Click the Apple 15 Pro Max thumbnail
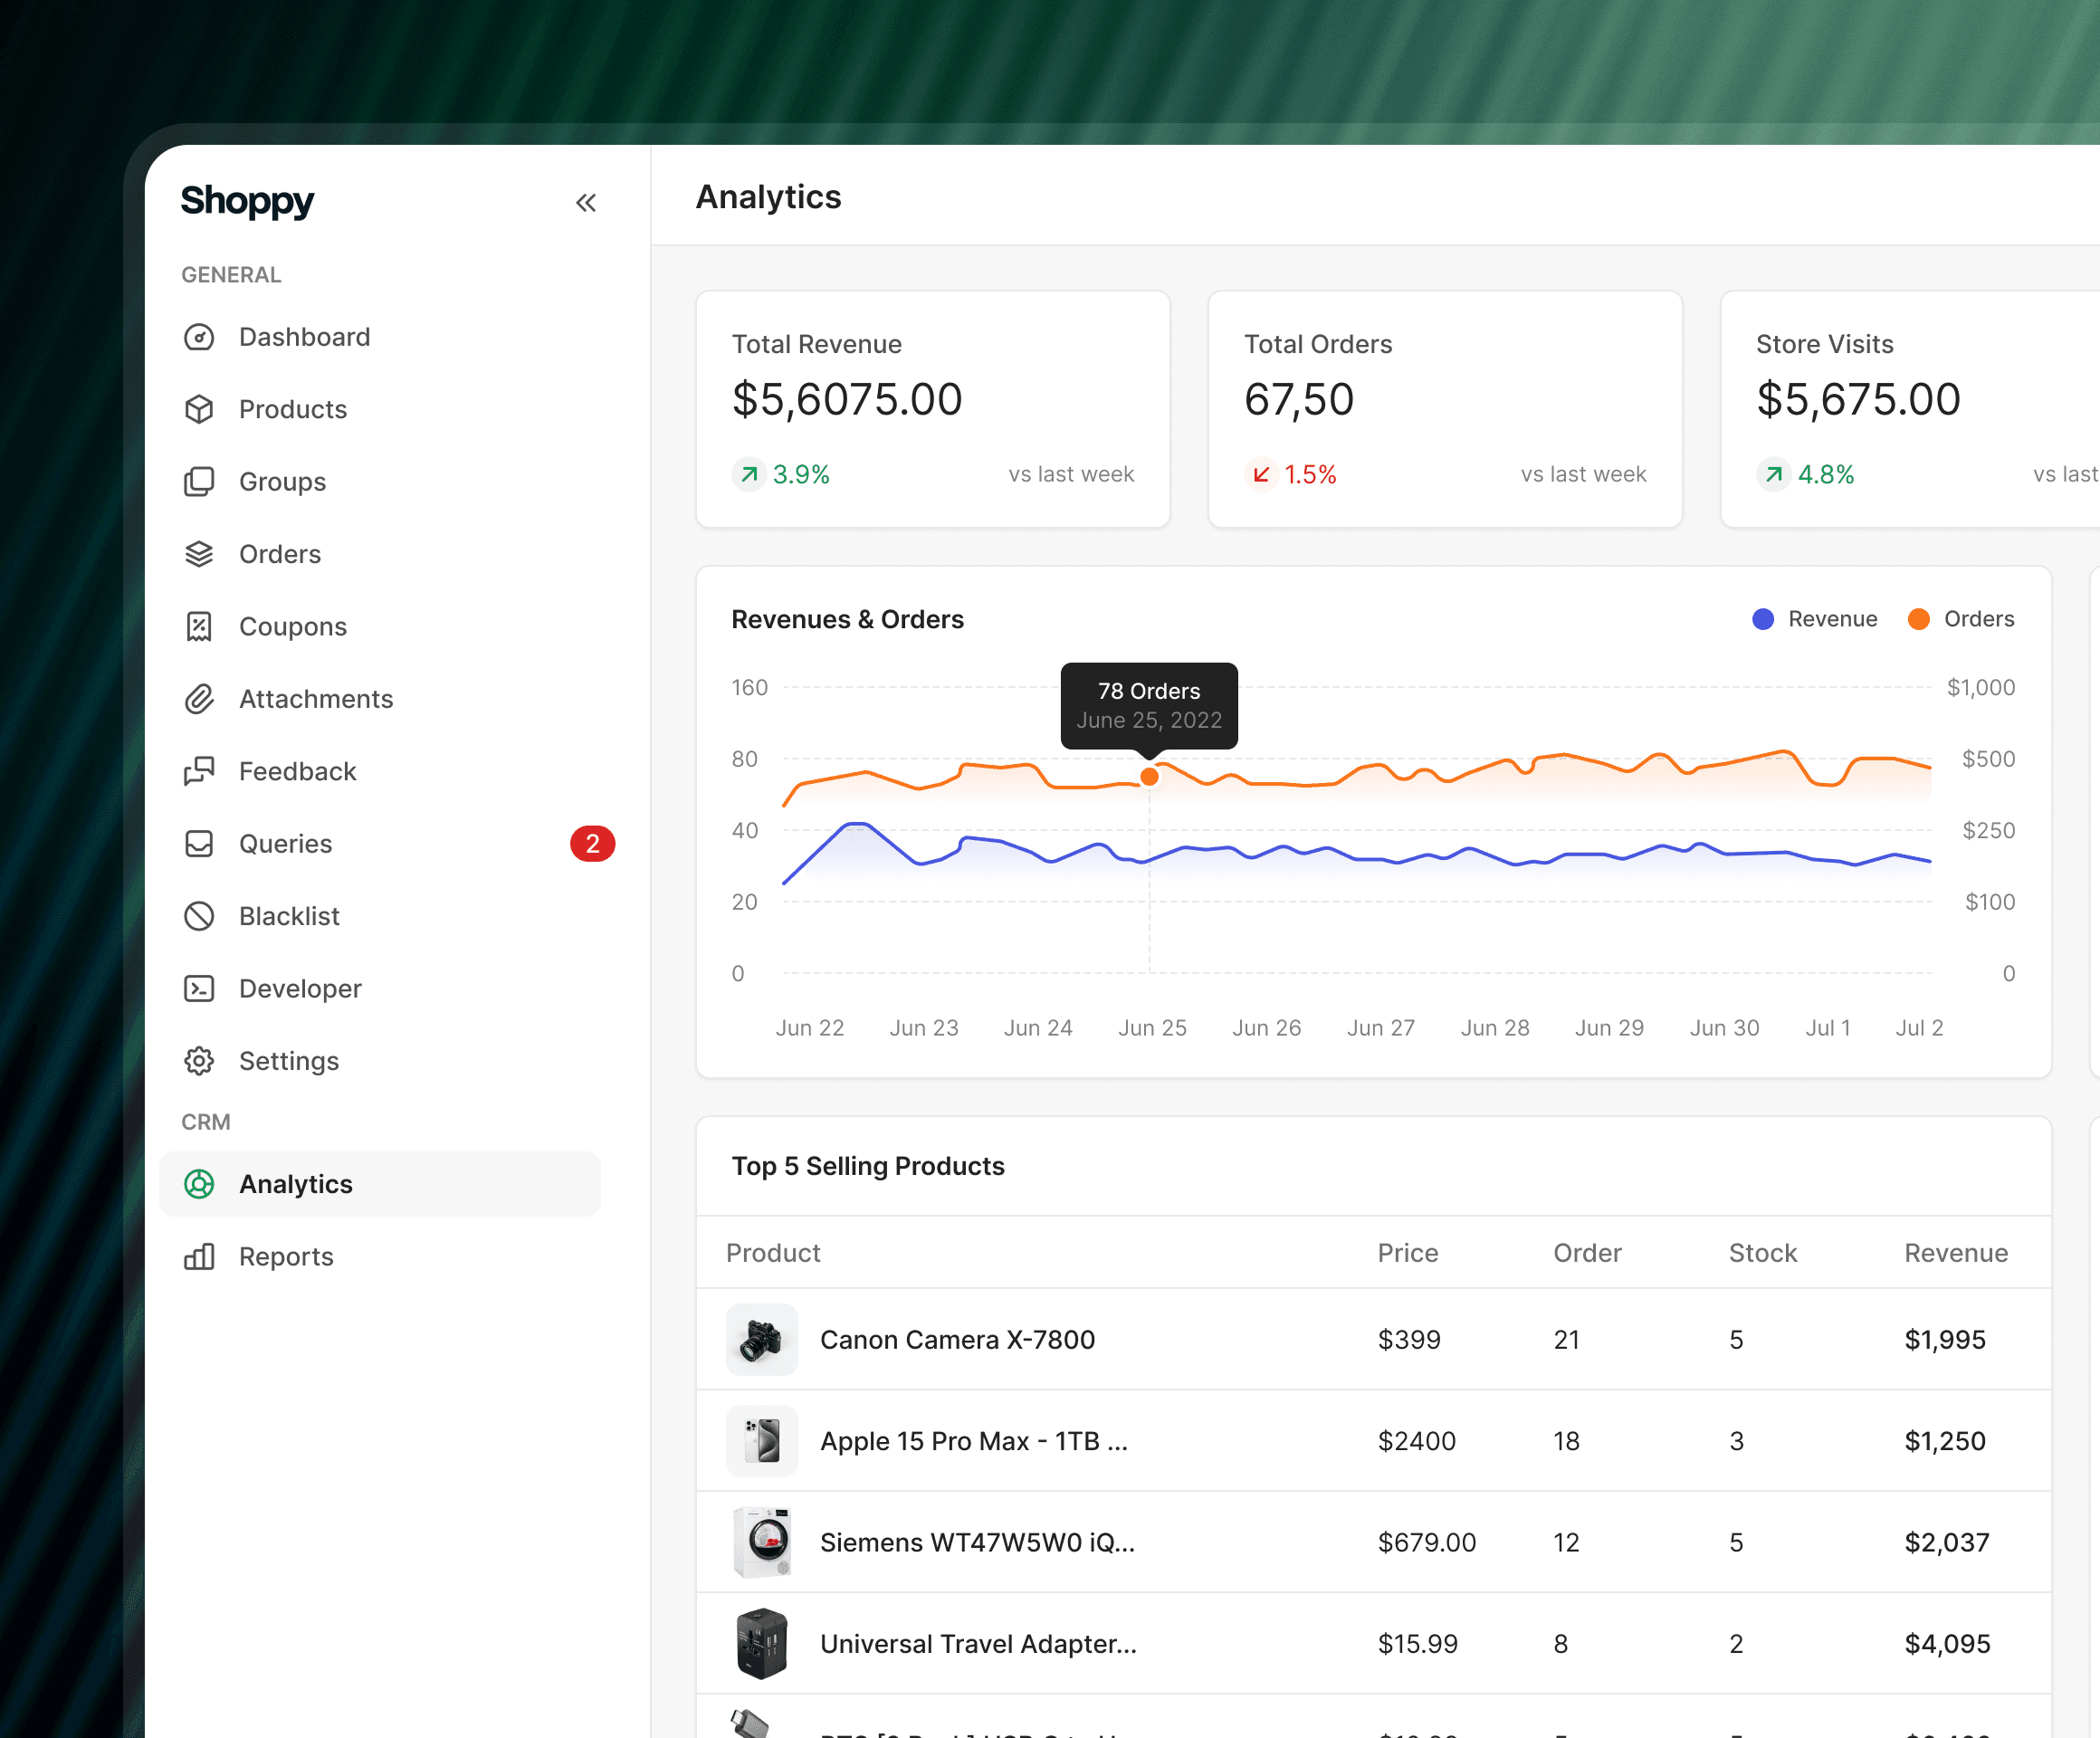 pos(762,1441)
